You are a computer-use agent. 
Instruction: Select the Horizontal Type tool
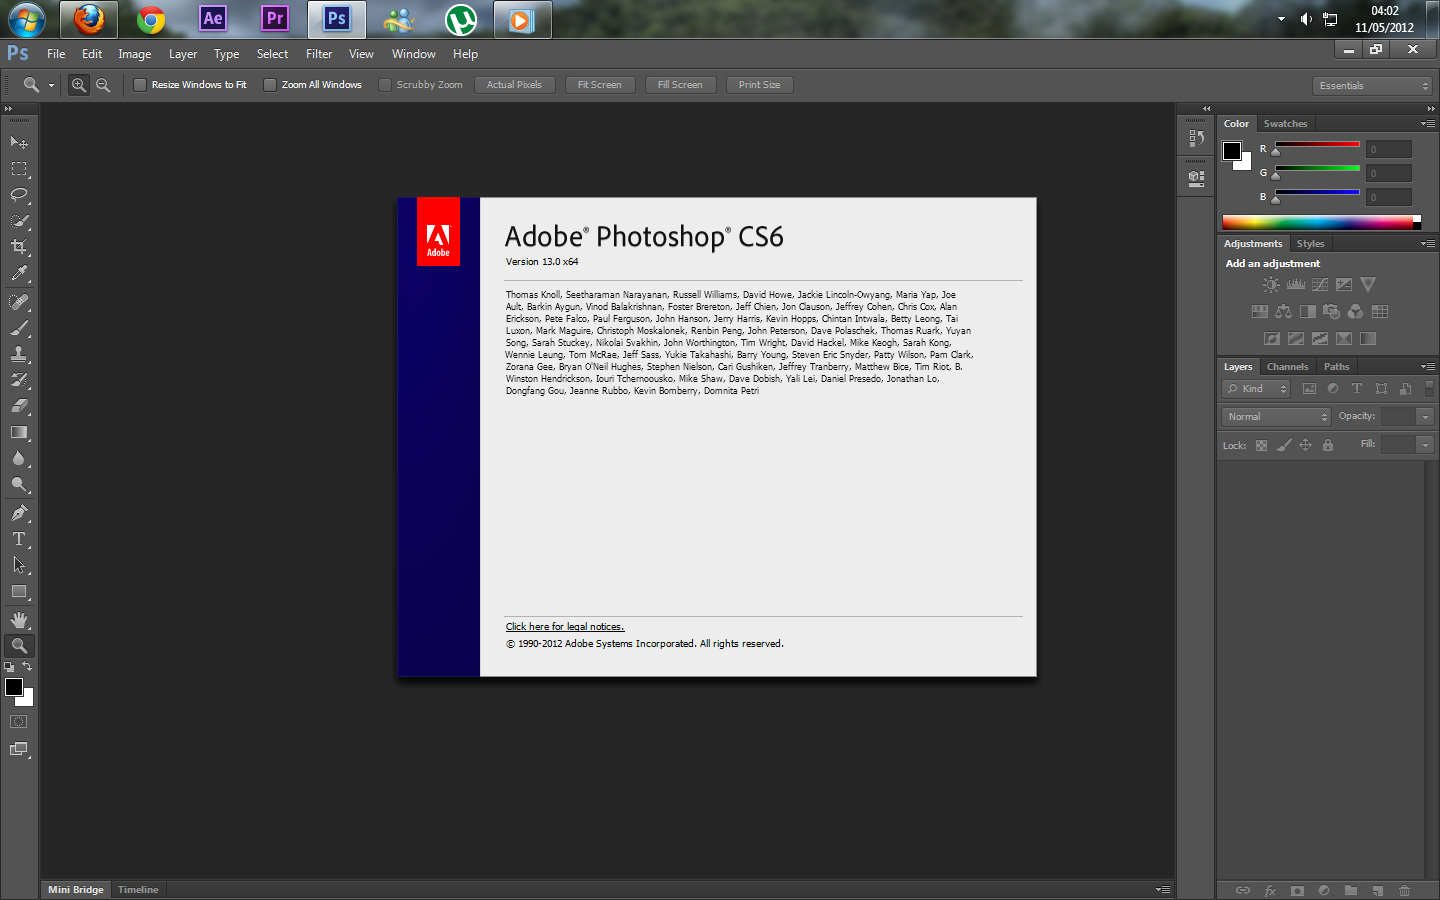(19, 539)
